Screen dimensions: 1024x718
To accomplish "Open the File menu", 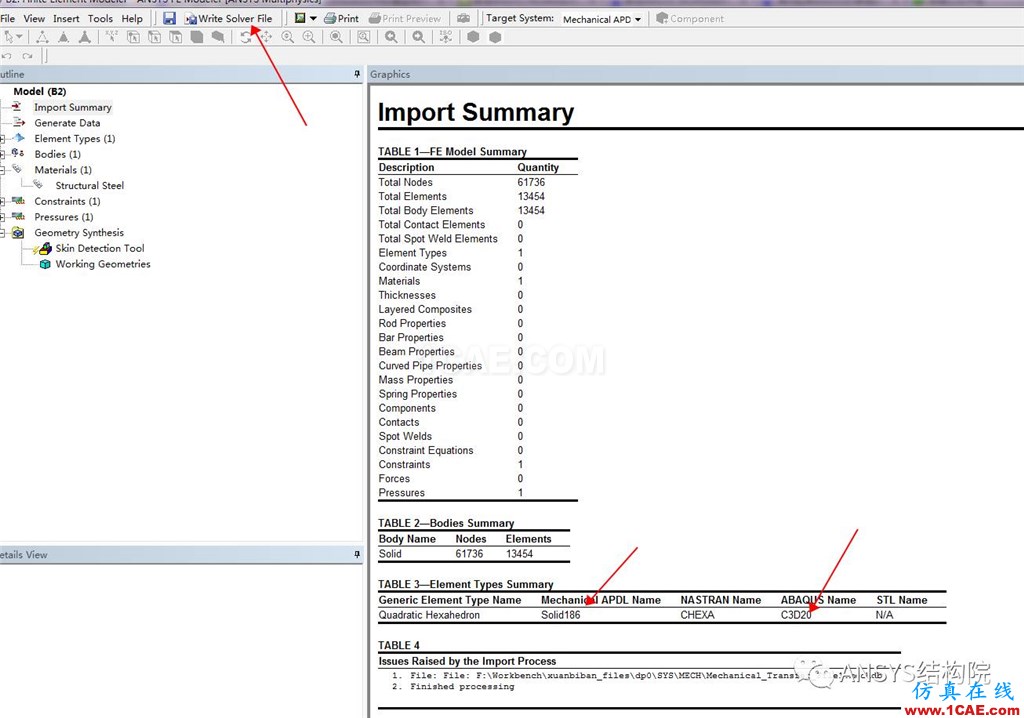I will pos(8,18).
